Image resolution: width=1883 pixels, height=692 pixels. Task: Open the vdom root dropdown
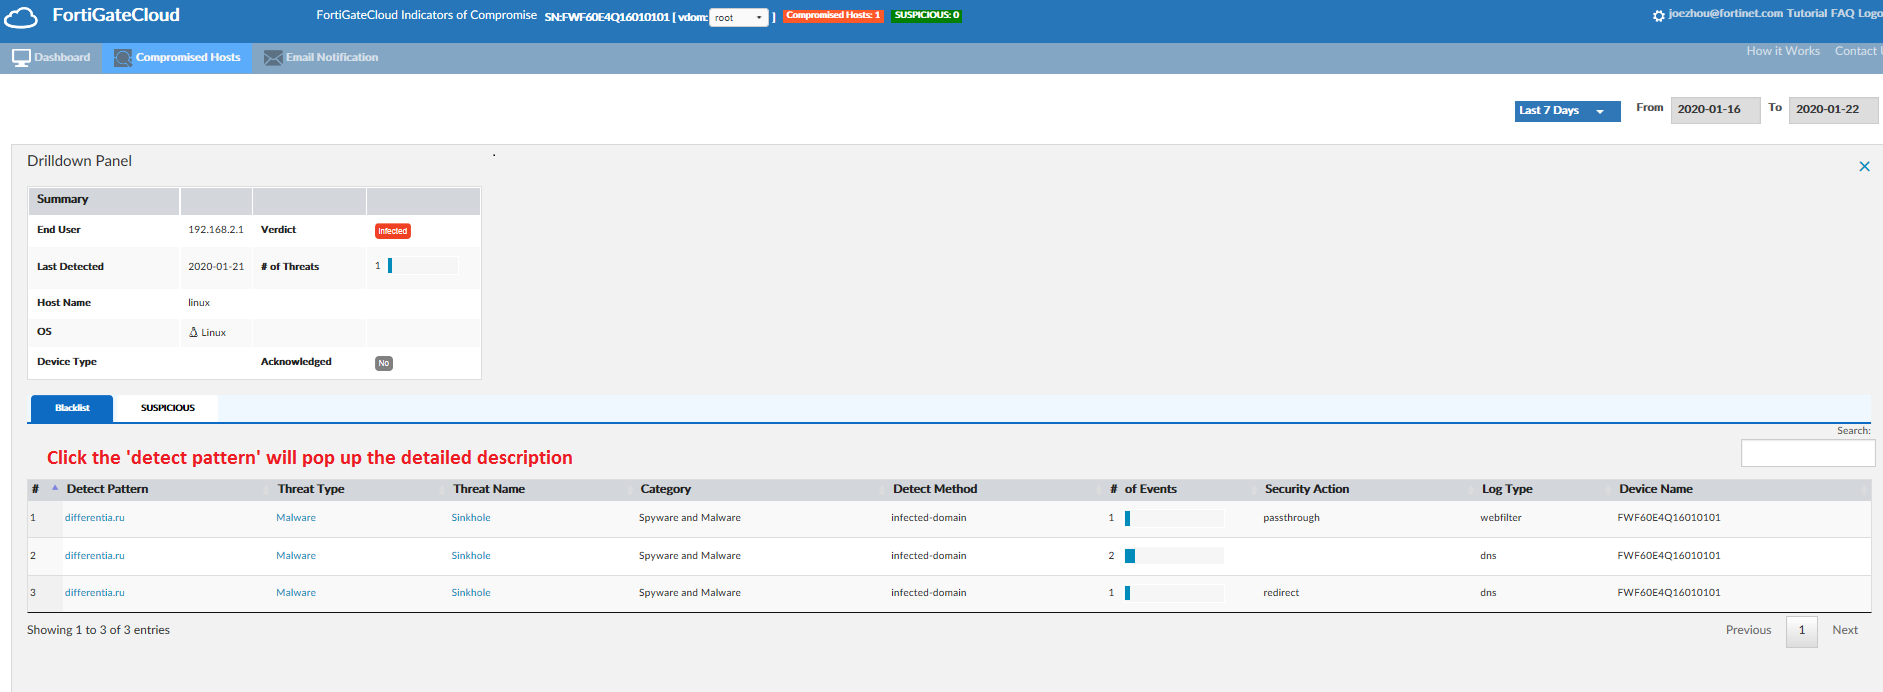738,17
